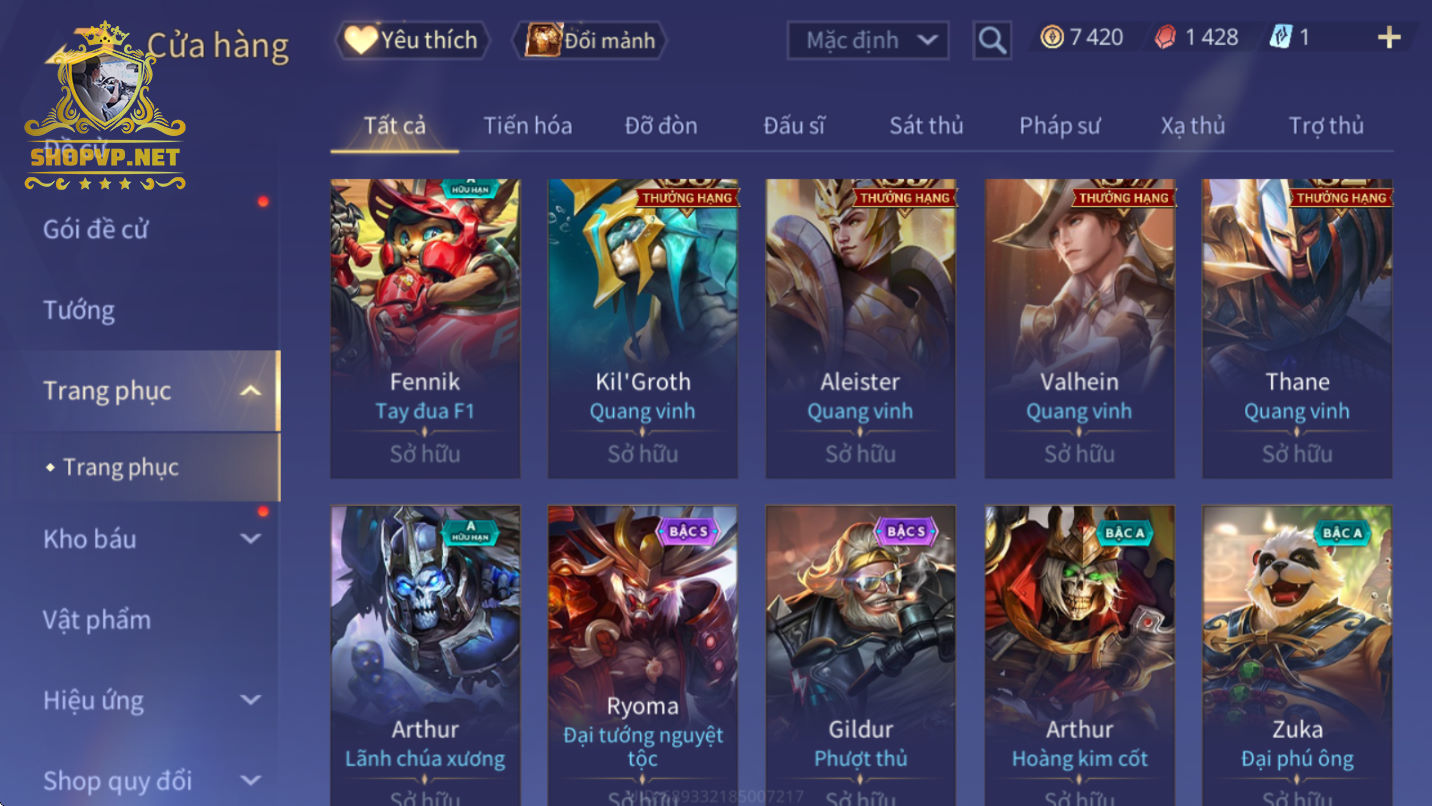Expand the Hiệu ứng sidebar section
Screen dimensions: 1432x806
pos(251,700)
